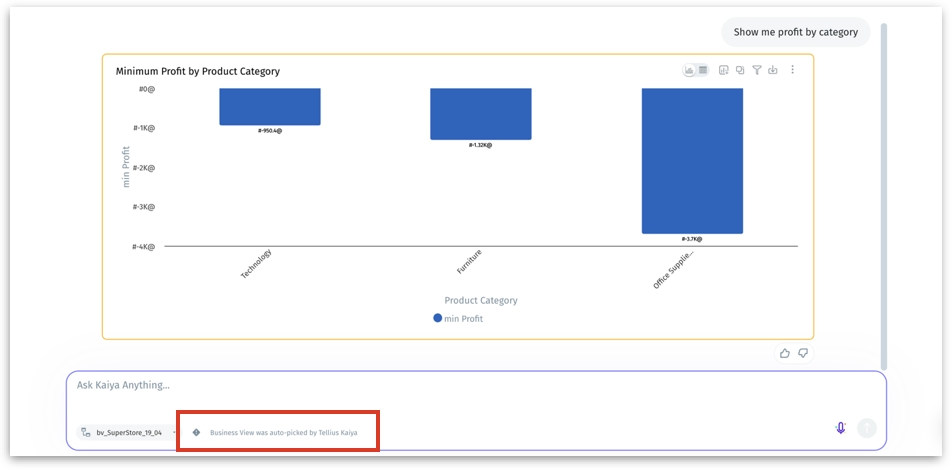Open the filter funnel icon

pos(757,70)
